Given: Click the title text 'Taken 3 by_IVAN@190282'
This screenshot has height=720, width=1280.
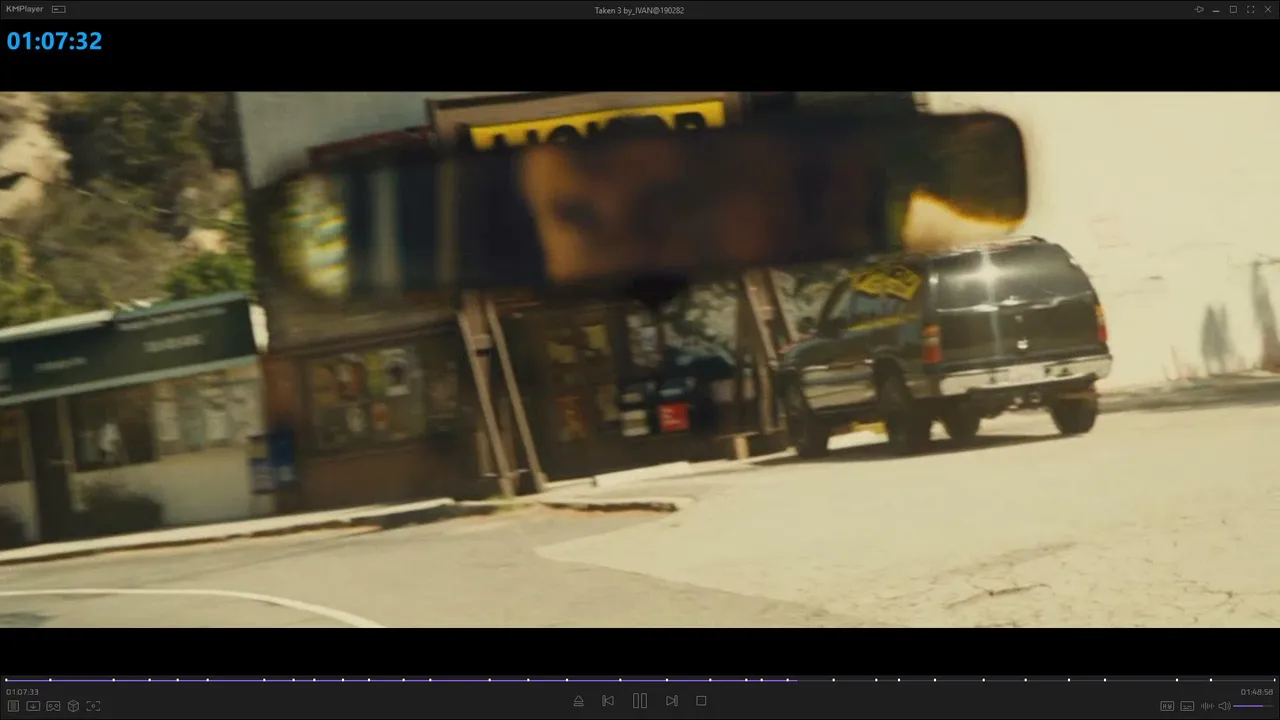Looking at the screenshot, I should point(639,10).
